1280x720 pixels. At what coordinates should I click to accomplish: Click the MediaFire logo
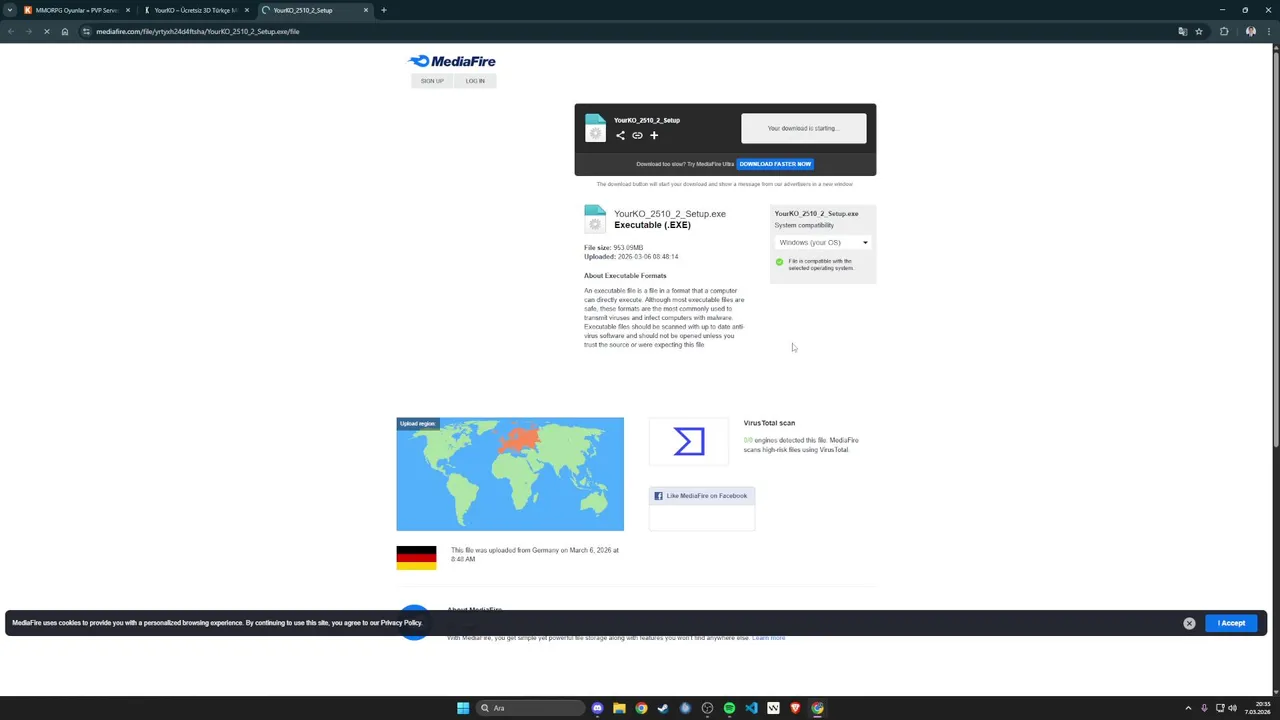(452, 61)
